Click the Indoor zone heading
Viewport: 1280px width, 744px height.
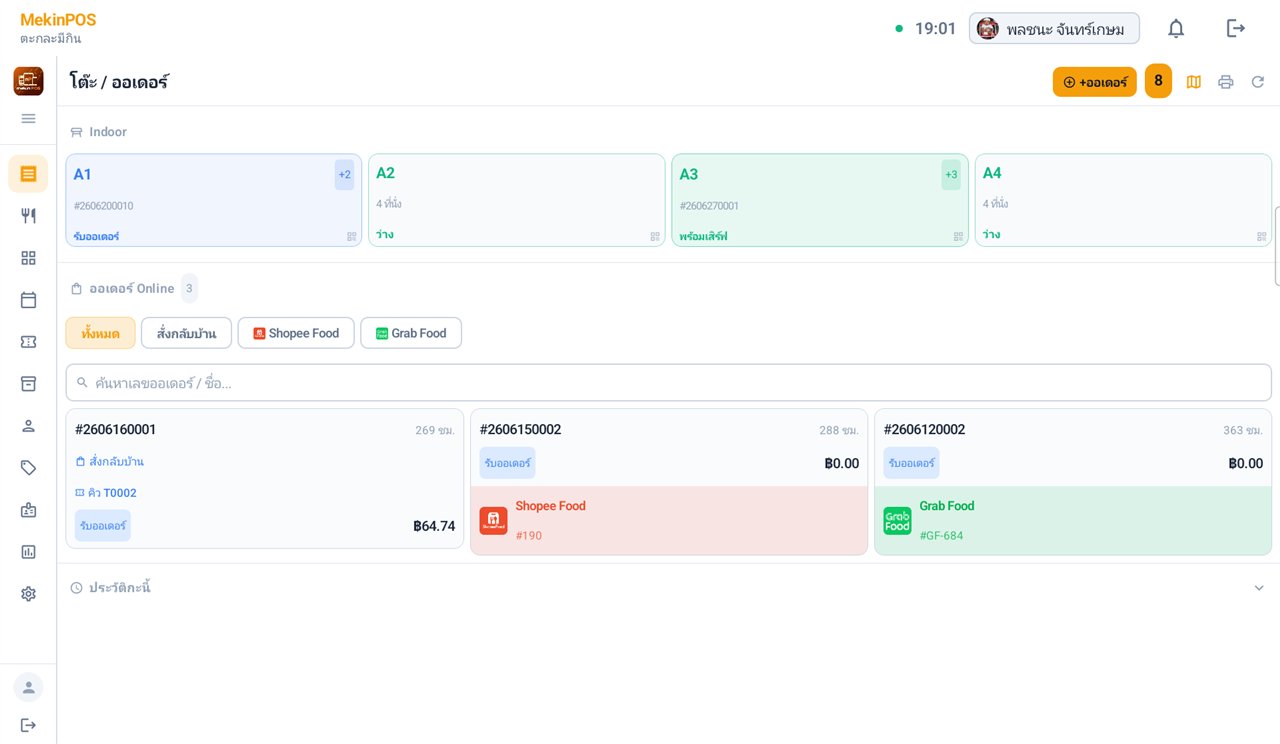point(108,132)
